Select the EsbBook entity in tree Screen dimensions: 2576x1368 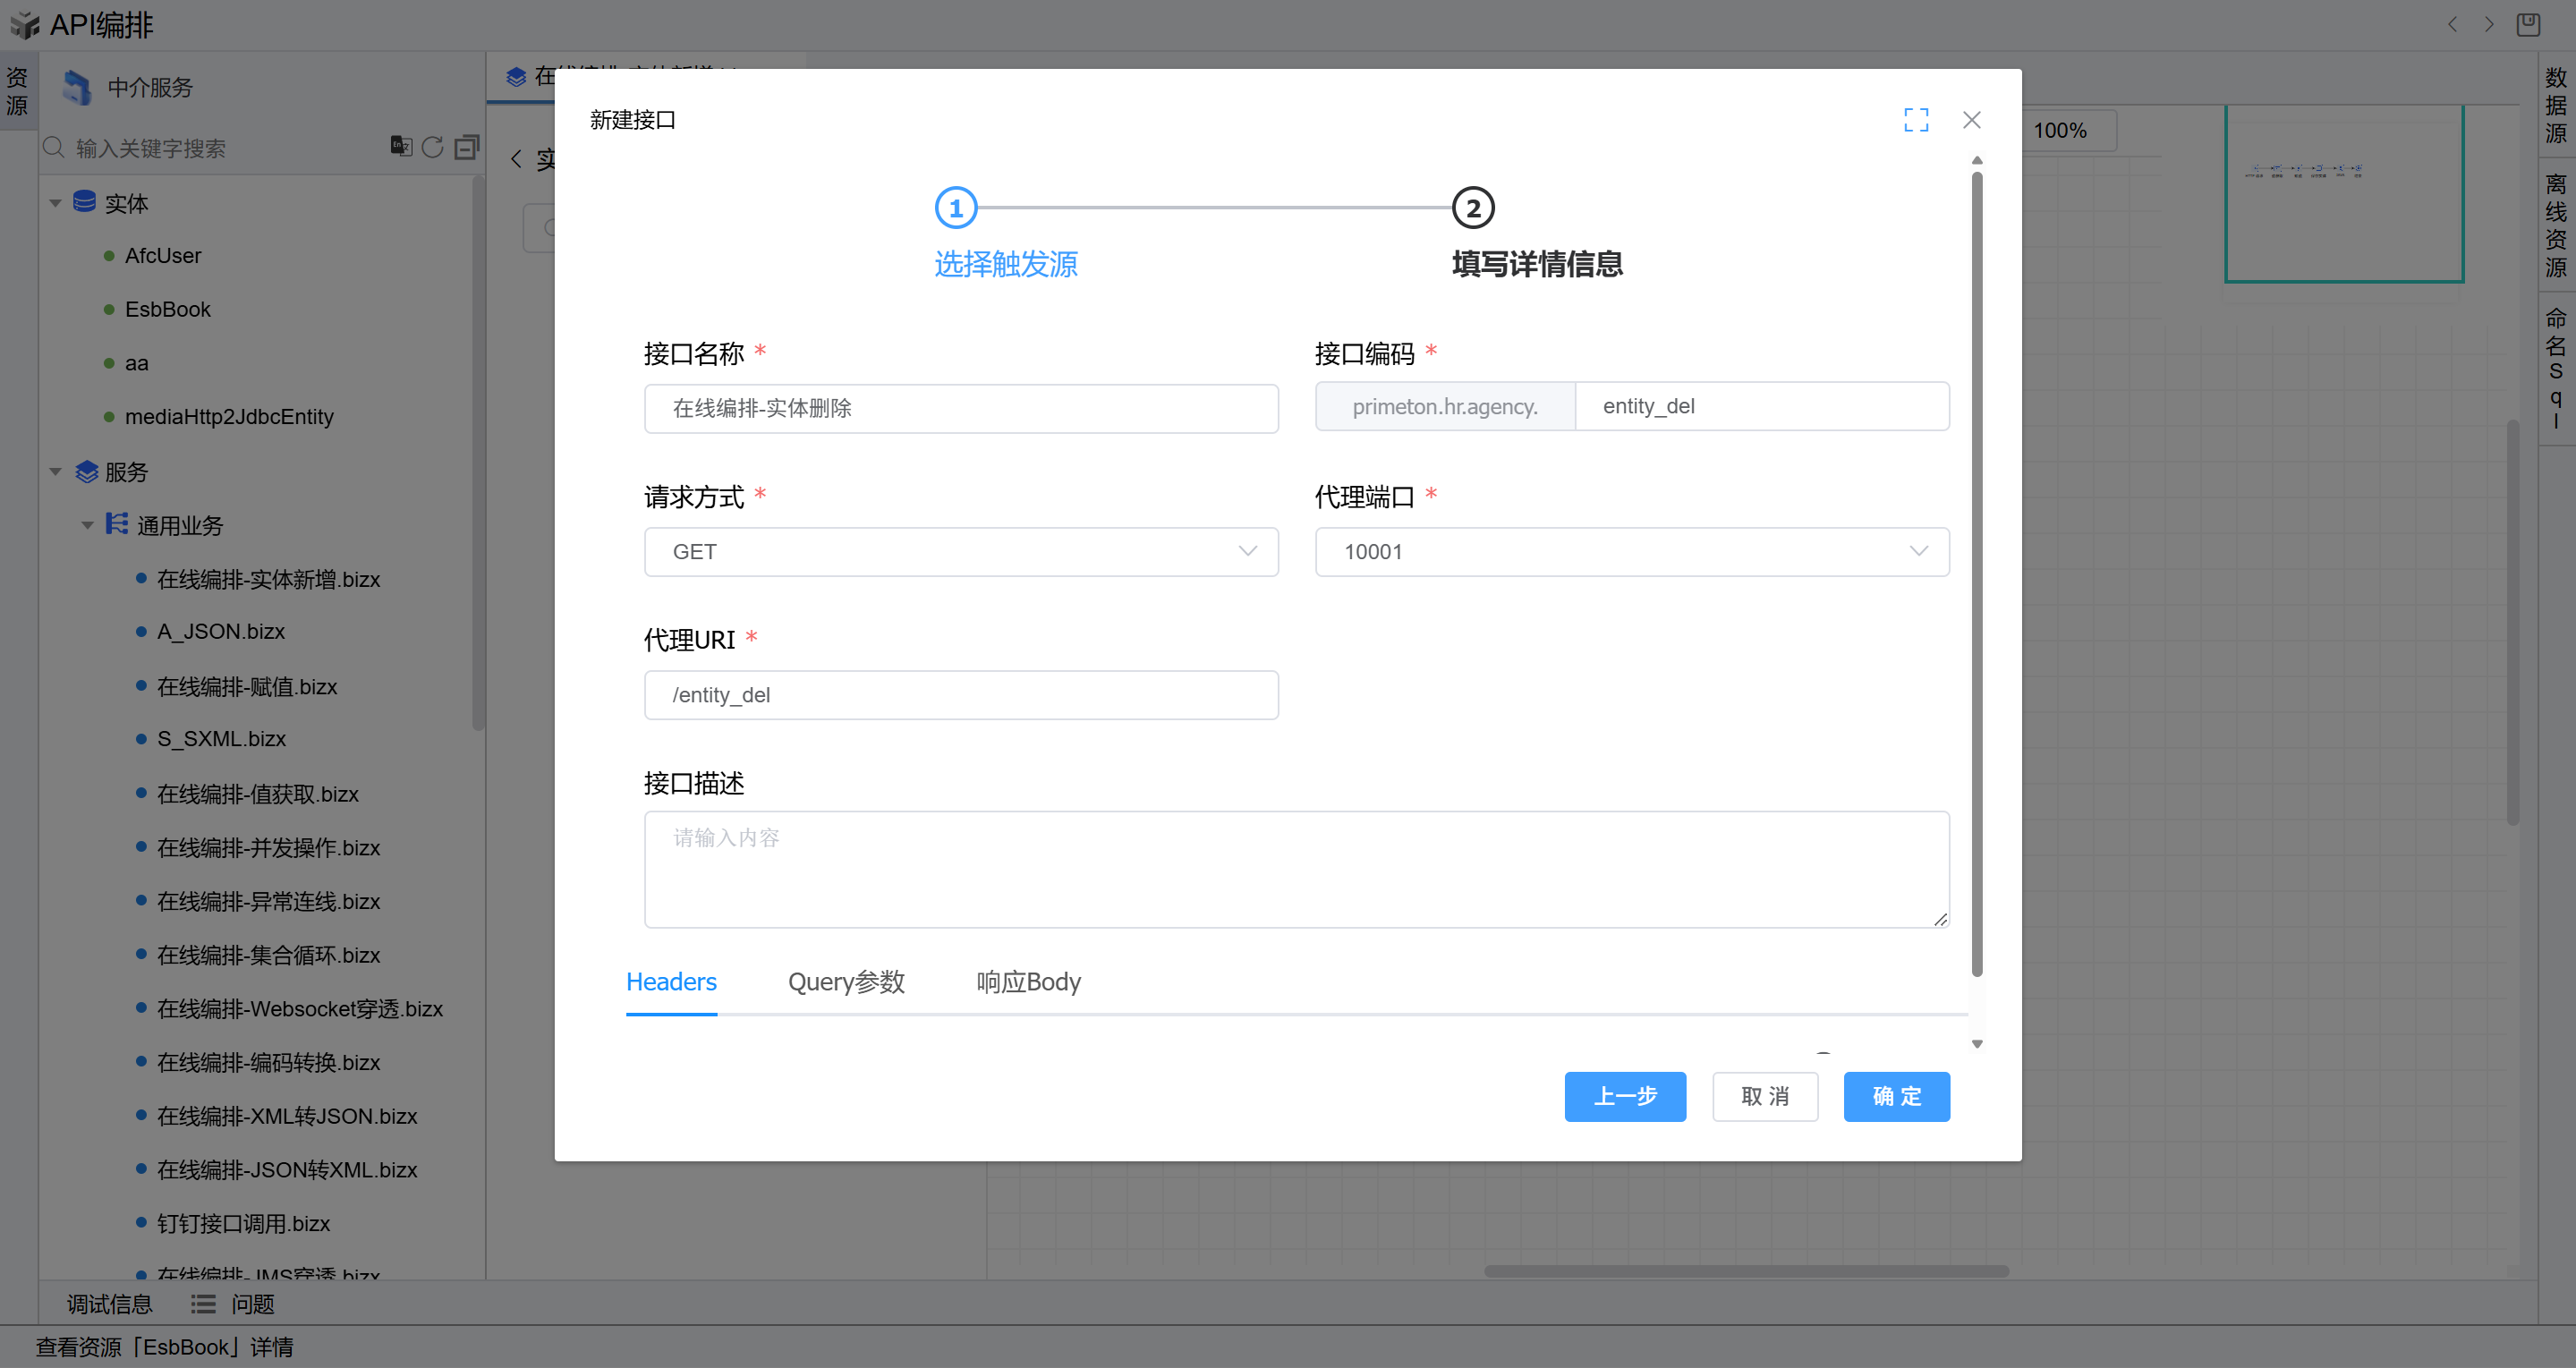pos(167,309)
